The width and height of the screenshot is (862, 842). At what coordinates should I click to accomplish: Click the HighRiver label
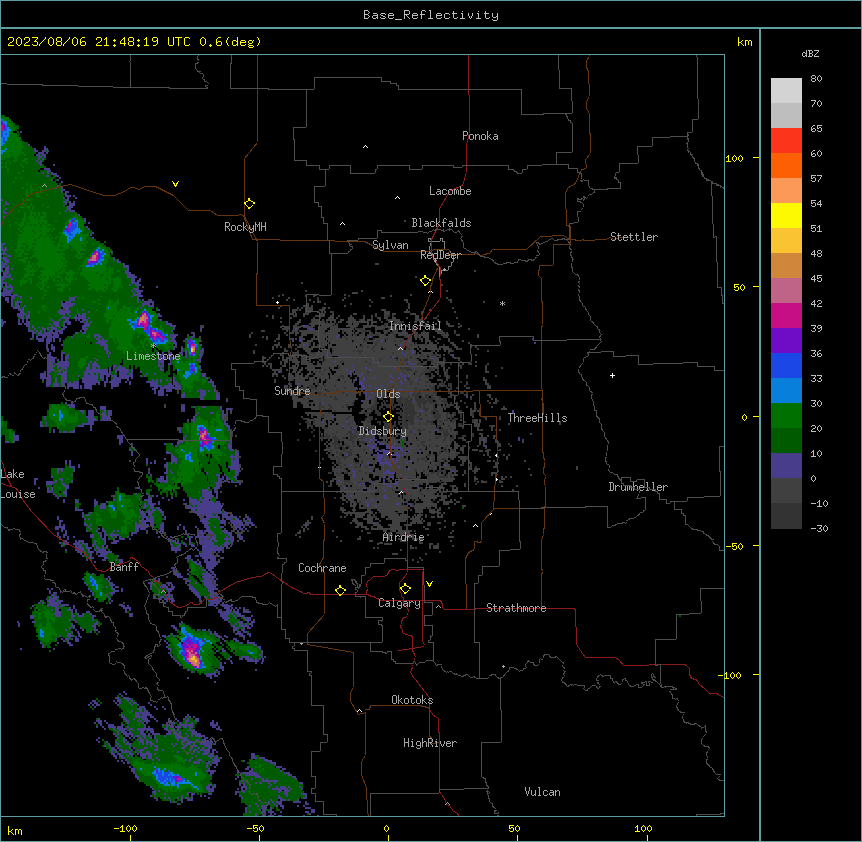click(430, 743)
